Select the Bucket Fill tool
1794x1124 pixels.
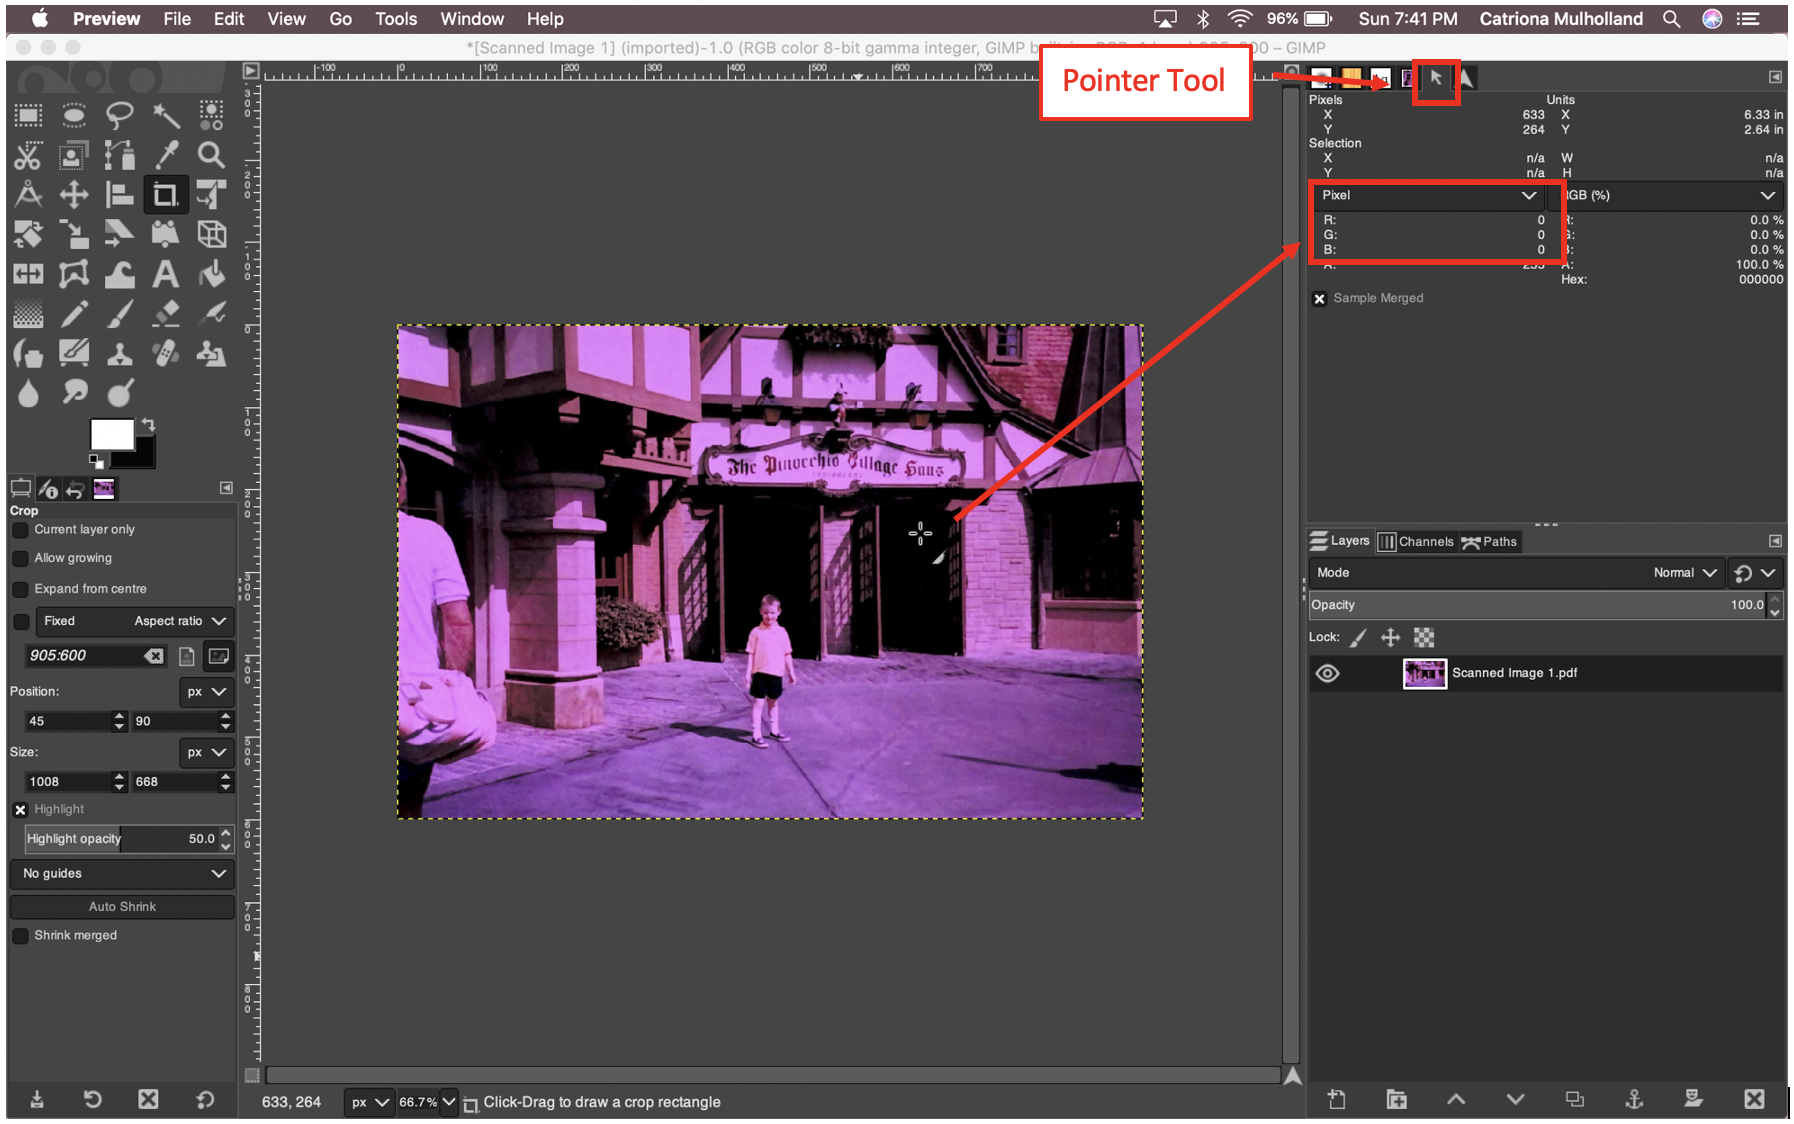211,274
